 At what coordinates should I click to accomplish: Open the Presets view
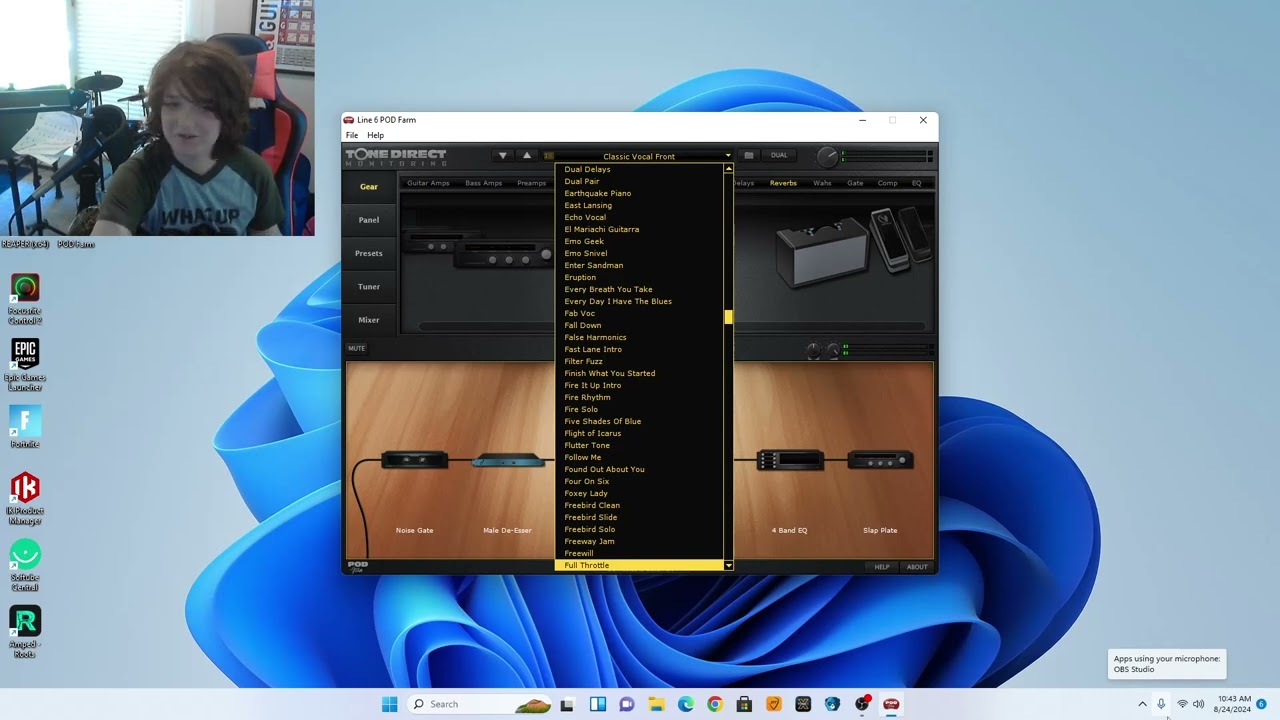click(369, 253)
